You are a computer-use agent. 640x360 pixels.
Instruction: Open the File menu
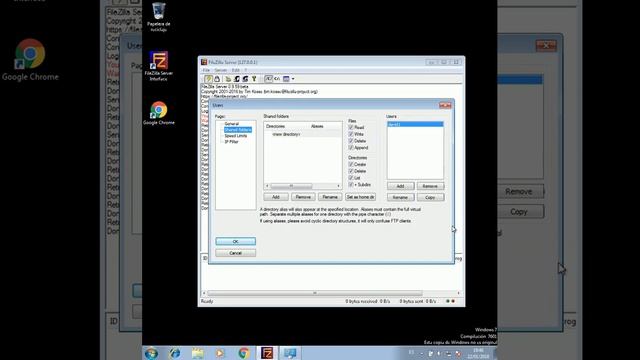206,70
